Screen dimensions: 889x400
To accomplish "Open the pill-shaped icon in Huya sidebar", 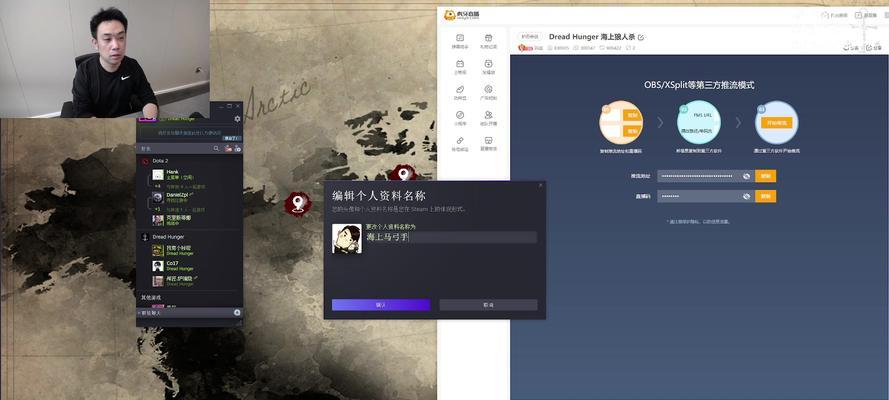I will [x=460, y=90].
